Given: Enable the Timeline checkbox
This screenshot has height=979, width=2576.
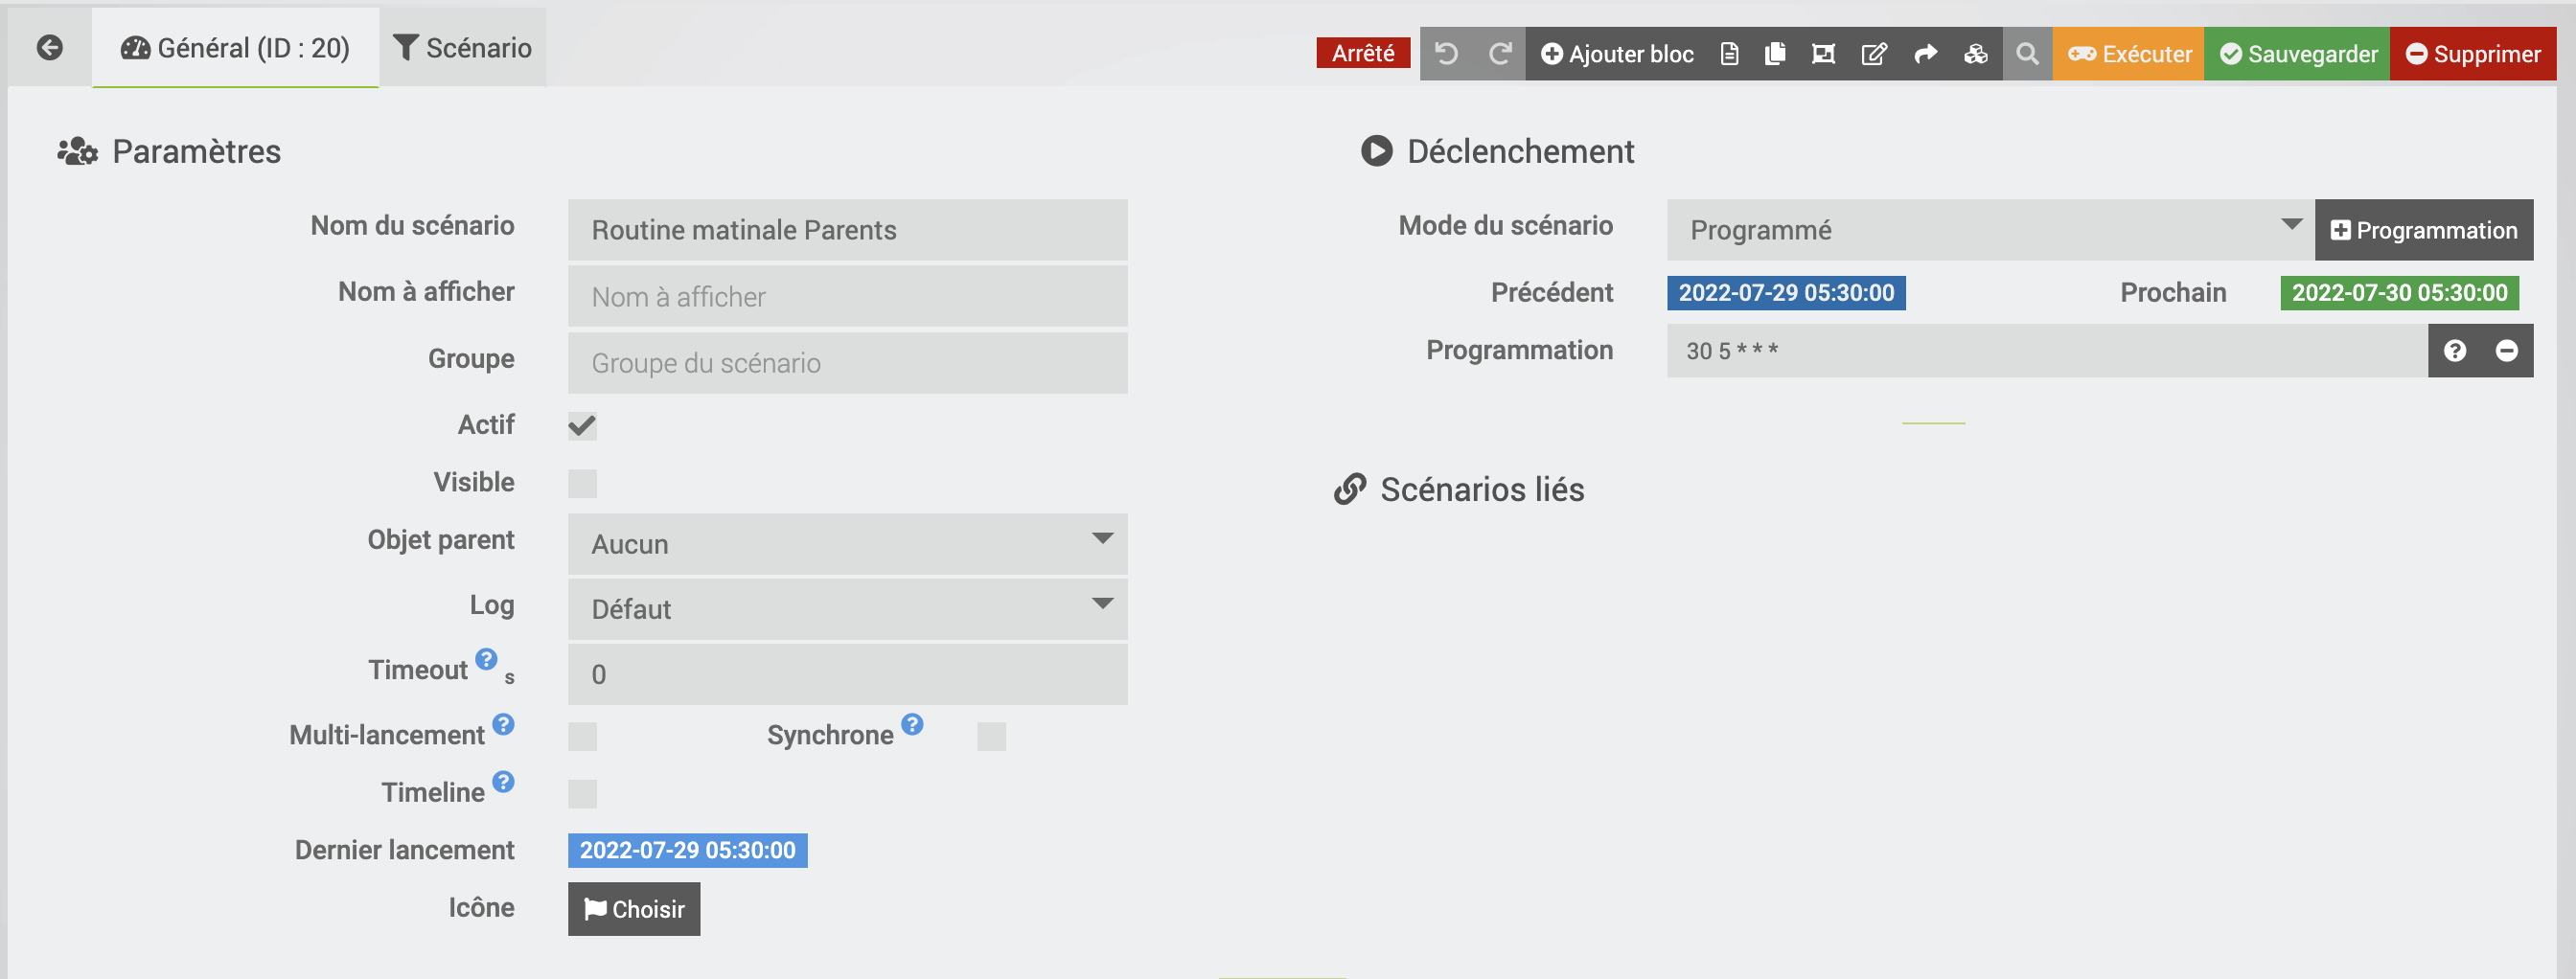Looking at the screenshot, I should click(x=582, y=794).
